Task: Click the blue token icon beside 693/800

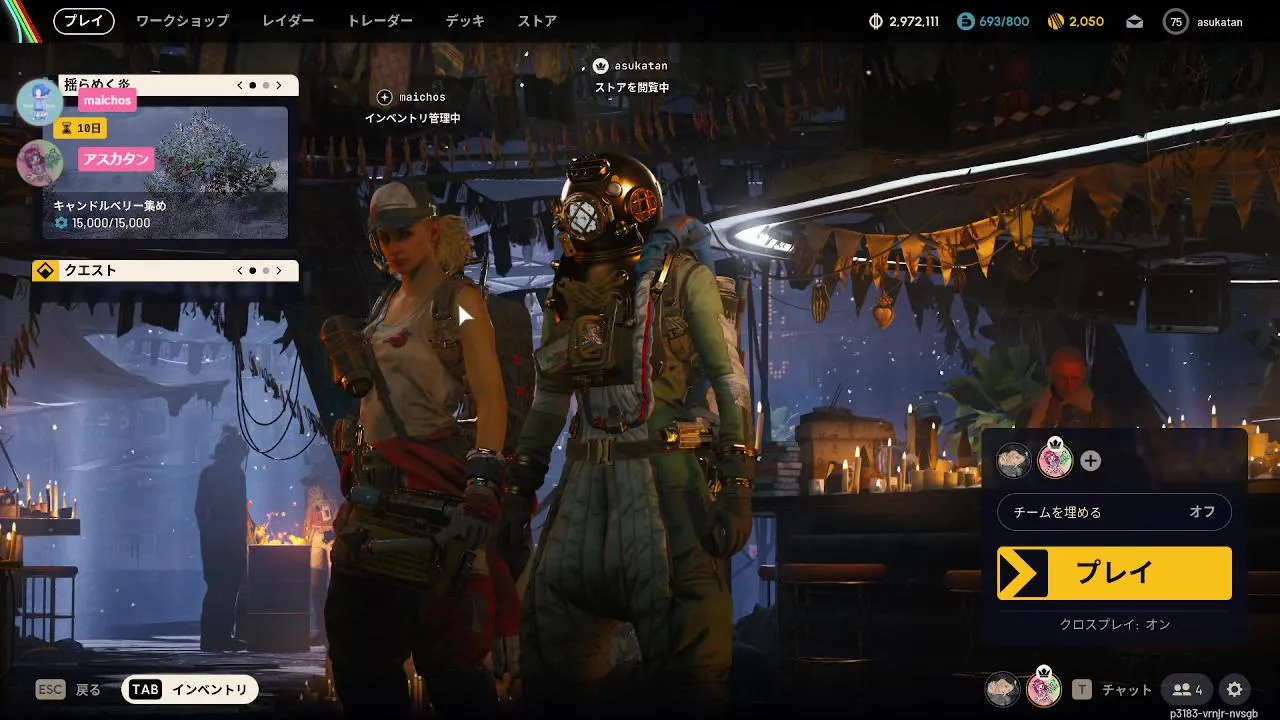Action: (965, 21)
